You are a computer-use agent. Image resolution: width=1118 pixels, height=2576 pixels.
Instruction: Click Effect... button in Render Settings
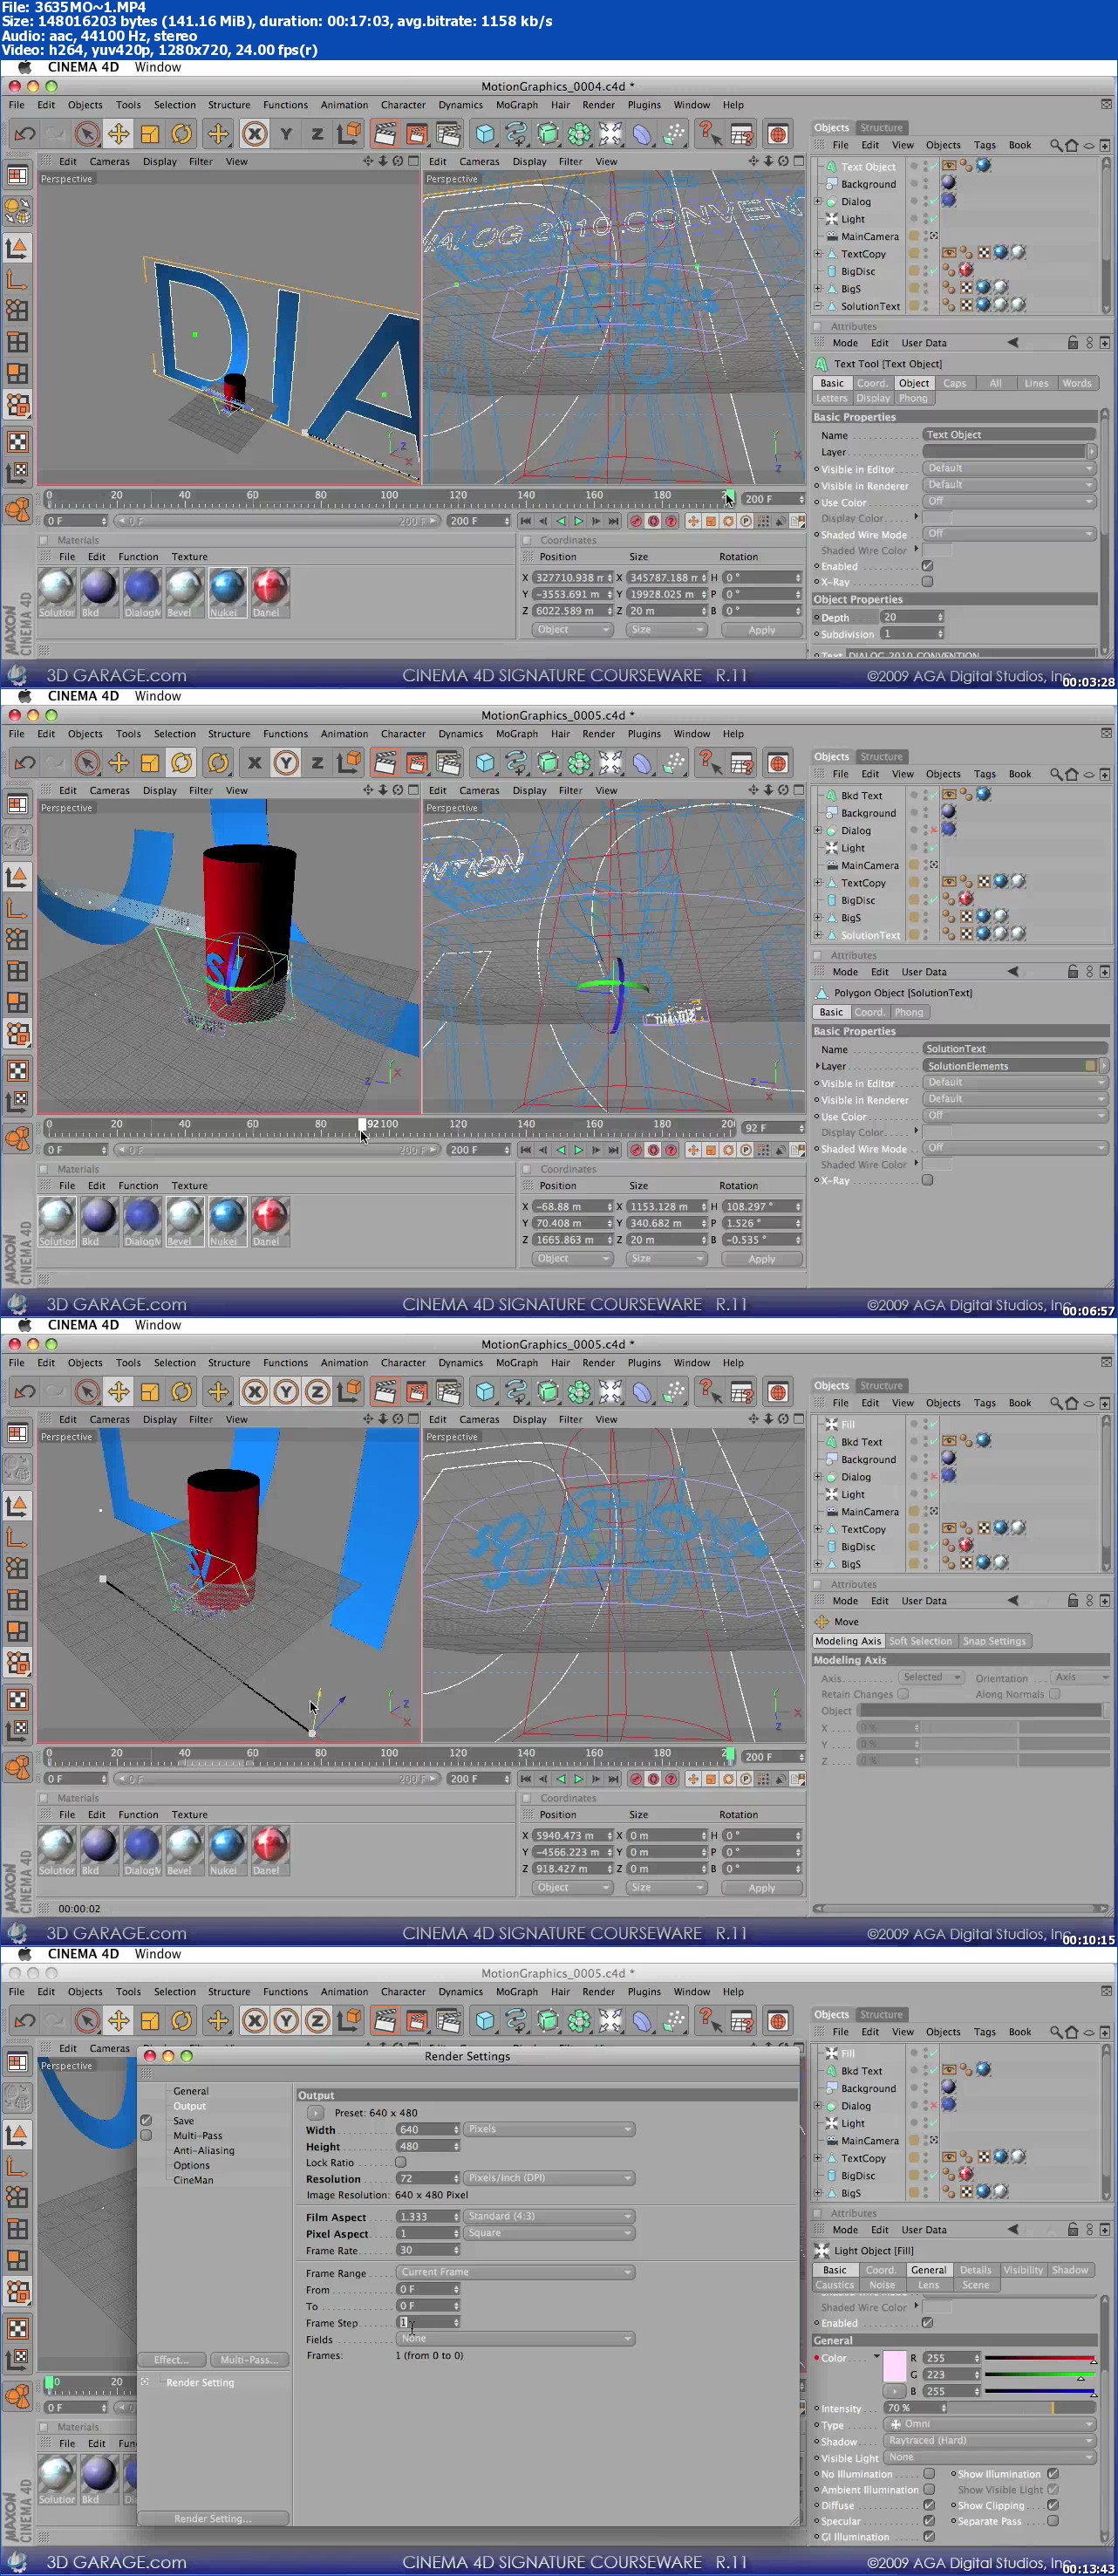(172, 2359)
